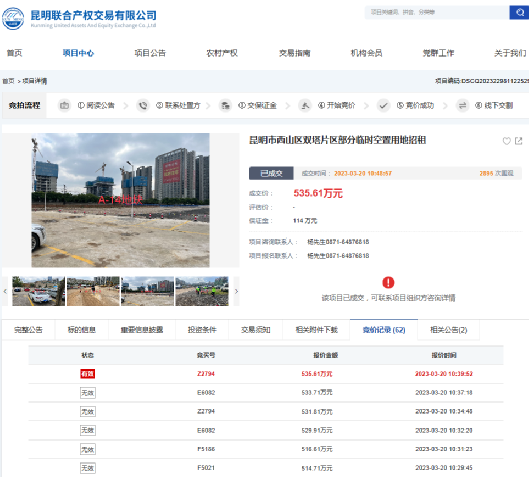
Task: Click the 竞价成功 checkmark step icon
Action: coord(383,106)
